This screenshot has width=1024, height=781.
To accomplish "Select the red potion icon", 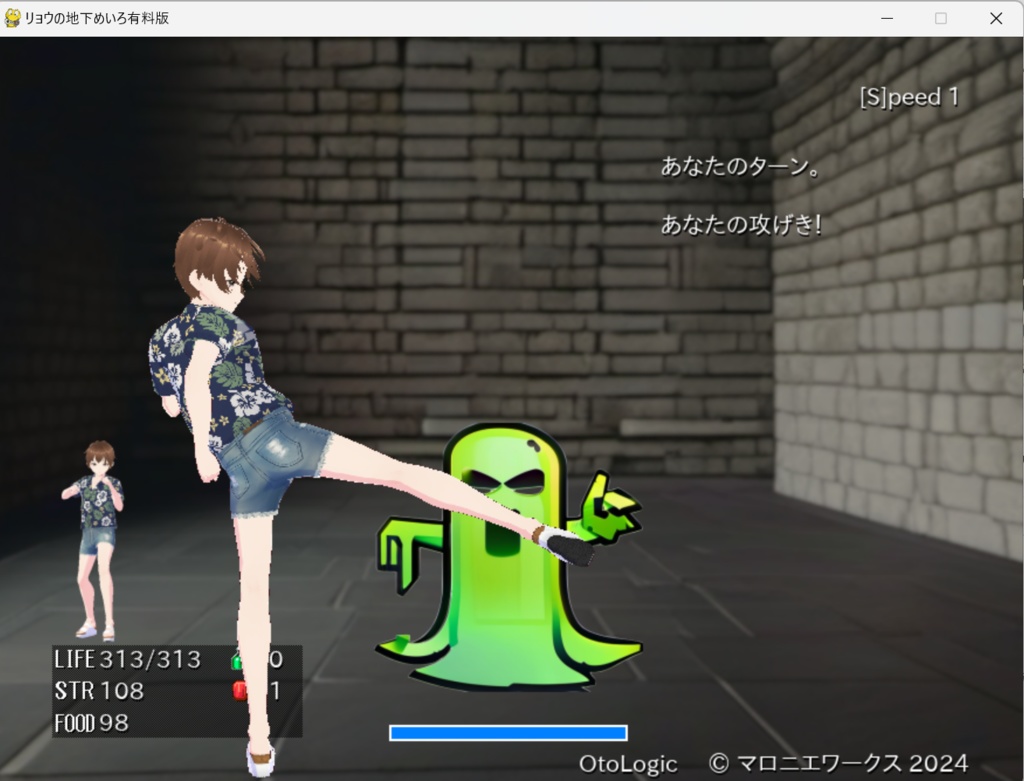I will [239, 690].
